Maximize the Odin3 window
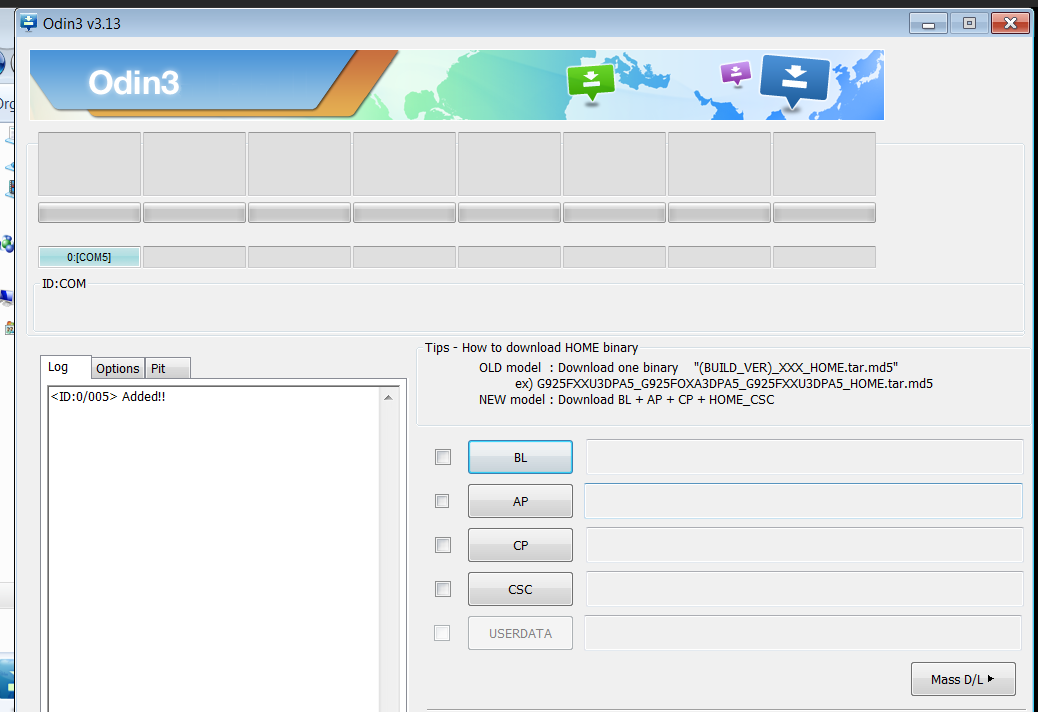Viewport: 1038px width, 712px height. point(969,24)
